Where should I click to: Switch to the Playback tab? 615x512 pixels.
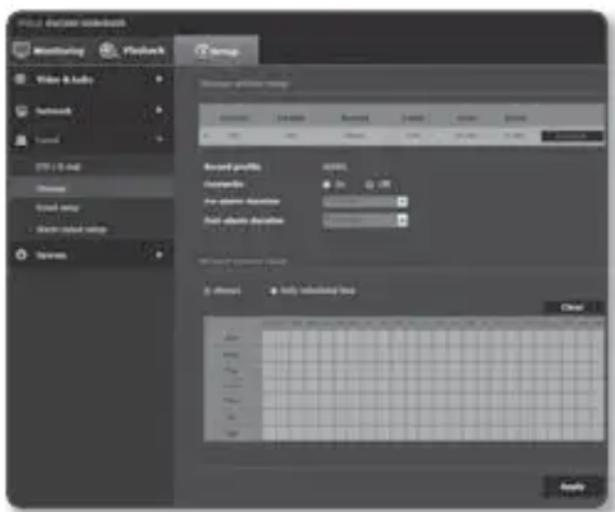pyautogui.click(x=132, y=51)
